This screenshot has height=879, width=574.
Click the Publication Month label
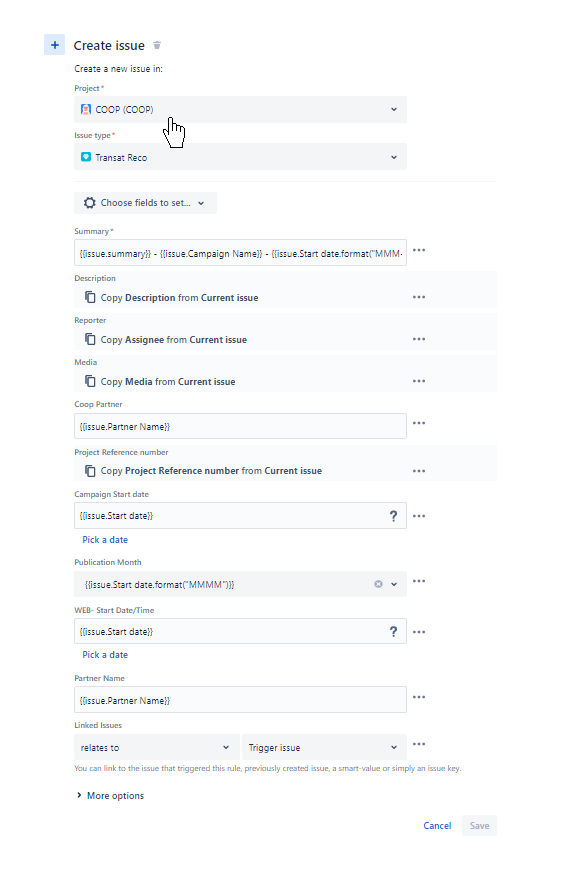coord(108,562)
